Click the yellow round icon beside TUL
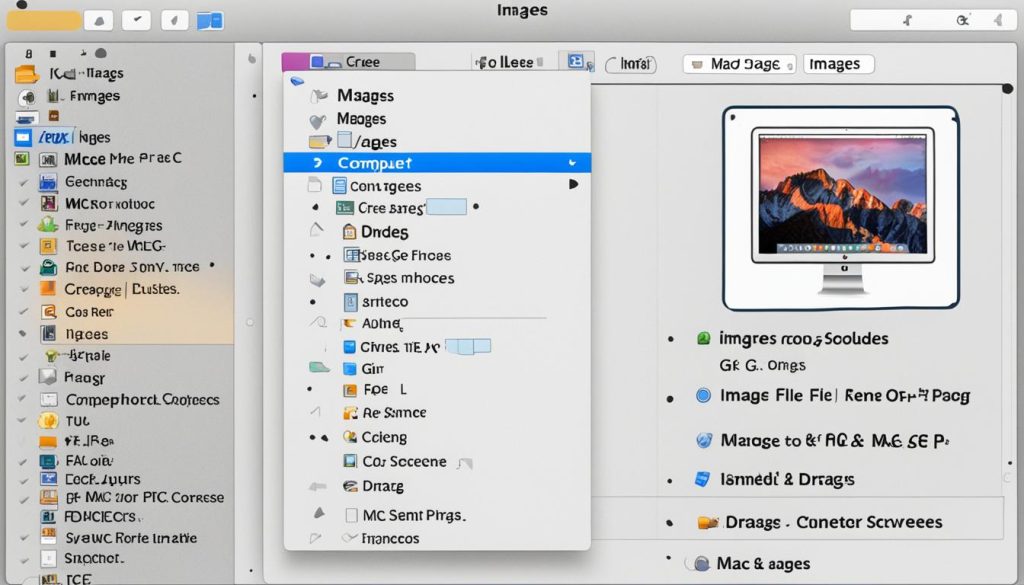The height and width of the screenshot is (585, 1024). [x=48, y=420]
